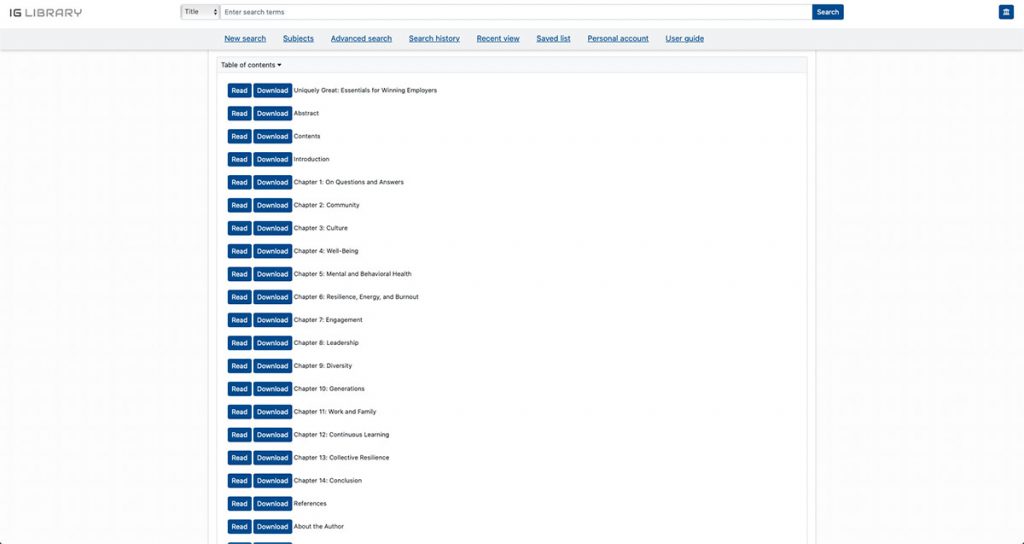This screenshot has width=1024, height=544.
Task: Download About the Author
Action: coord(272,526)
